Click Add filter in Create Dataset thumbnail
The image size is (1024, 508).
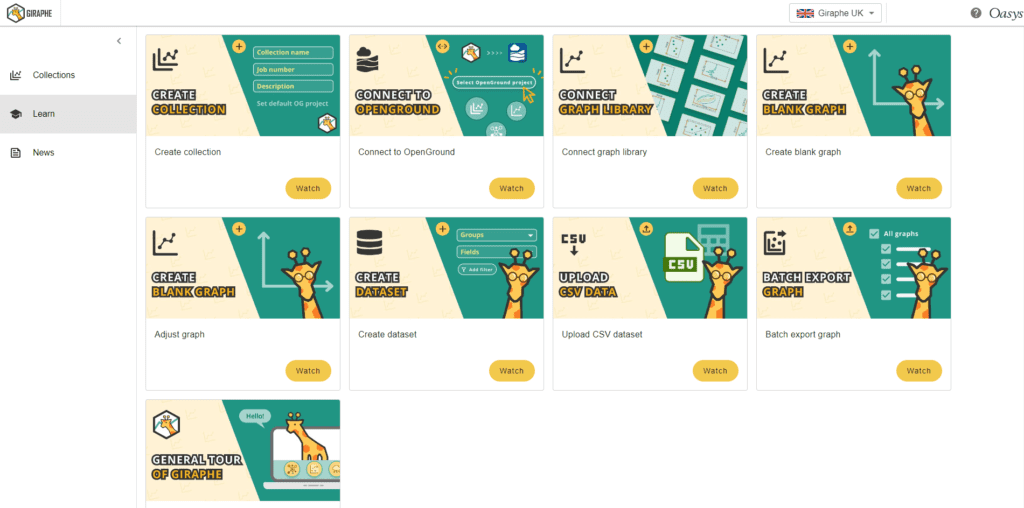pyautogui.click(x=477, y=269)
